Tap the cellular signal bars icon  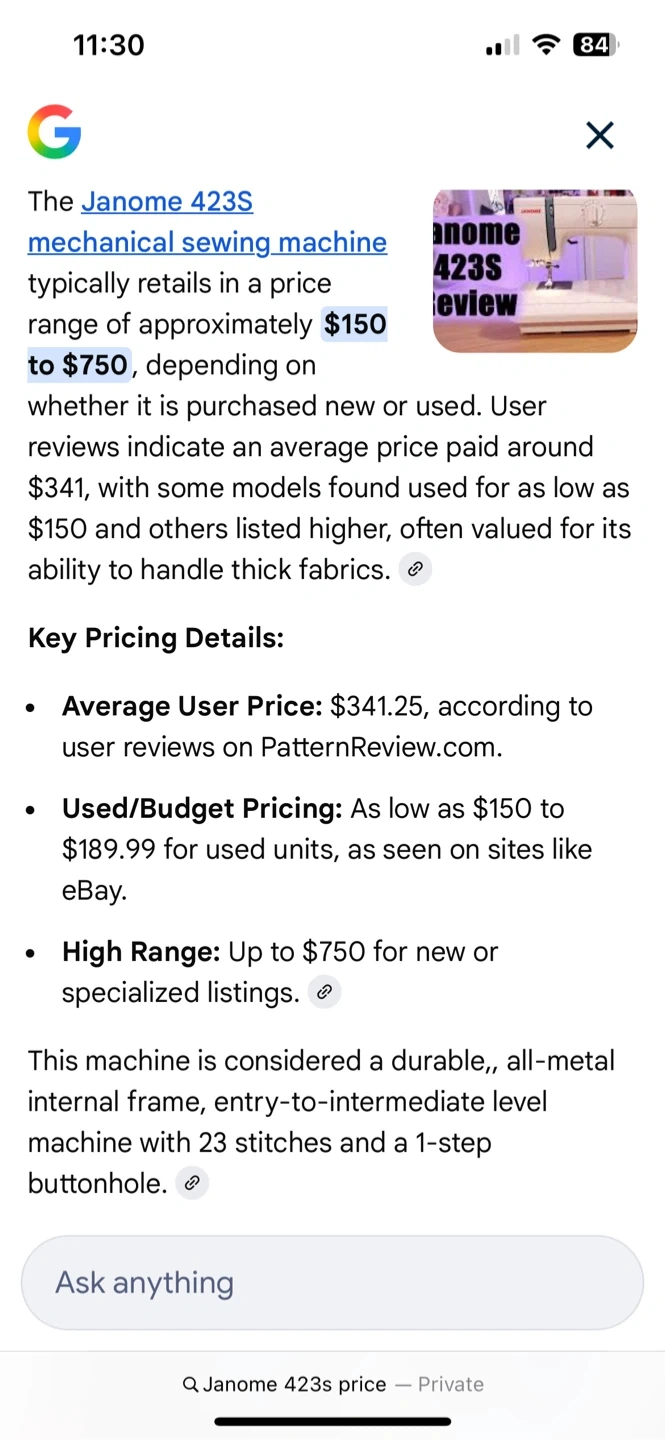[502, 46]
